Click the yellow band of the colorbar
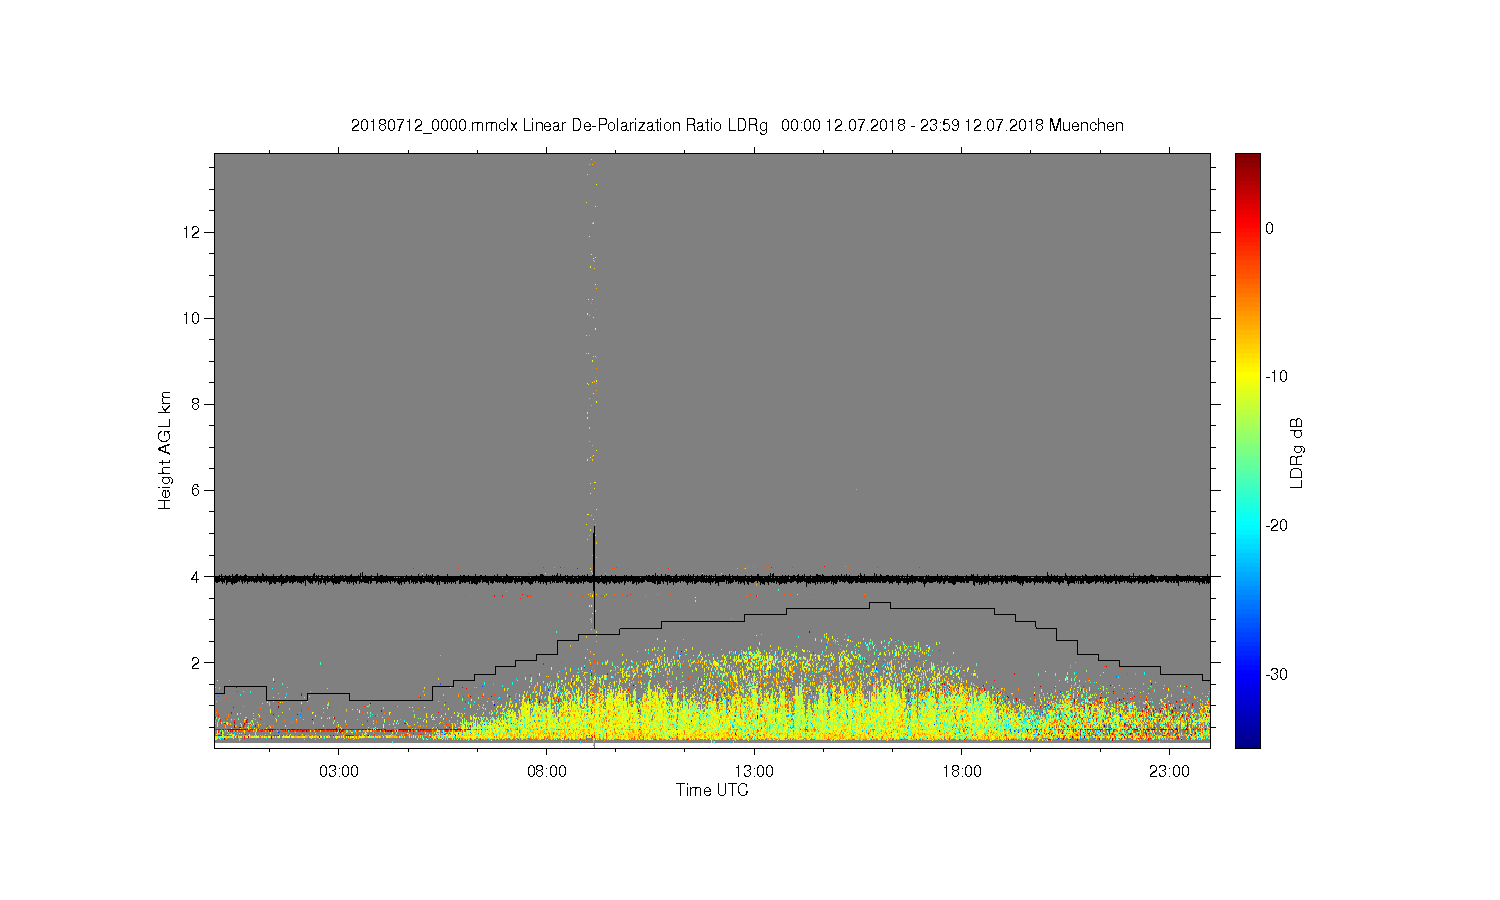Viewport: 1500px width, 900px height. [x=1248, y=376]
